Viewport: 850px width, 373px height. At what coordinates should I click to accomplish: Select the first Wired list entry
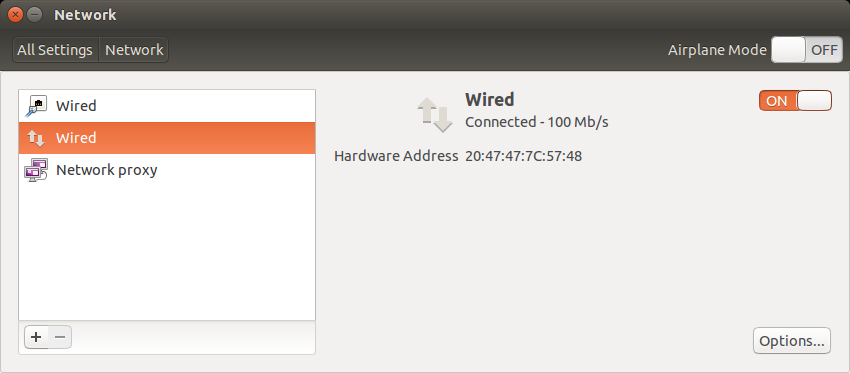point(167,106)
